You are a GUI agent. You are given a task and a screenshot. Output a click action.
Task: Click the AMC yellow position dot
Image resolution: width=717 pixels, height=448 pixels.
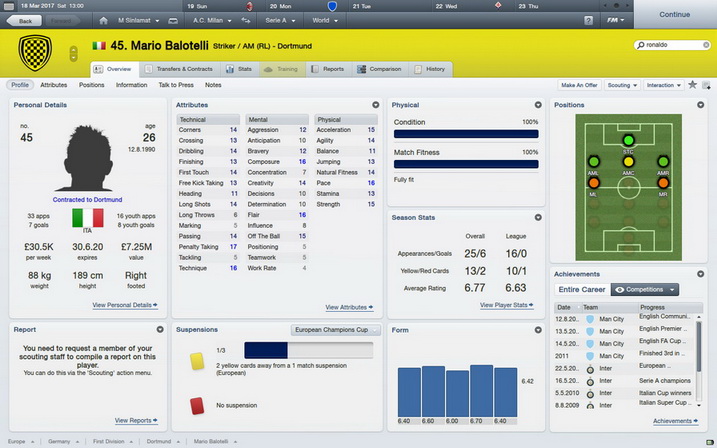click(628, 161)
